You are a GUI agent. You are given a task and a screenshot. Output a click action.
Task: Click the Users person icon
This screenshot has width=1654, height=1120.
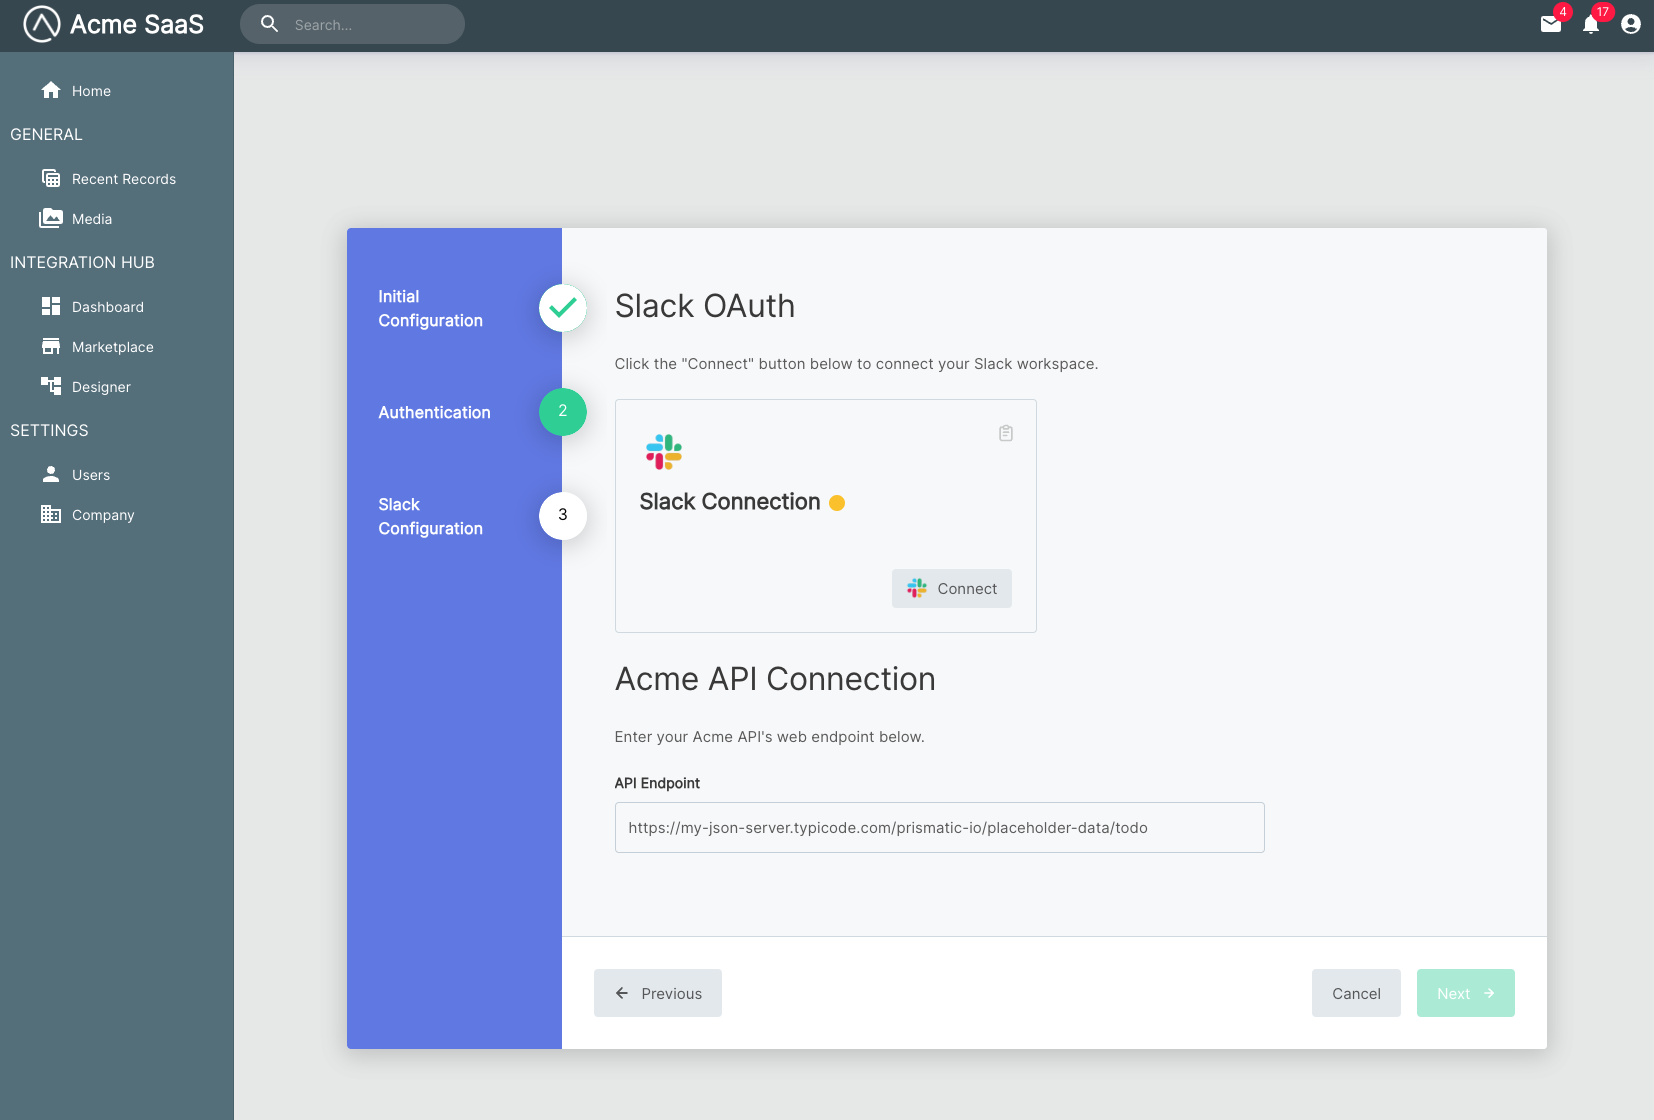[x=51, y=474]
